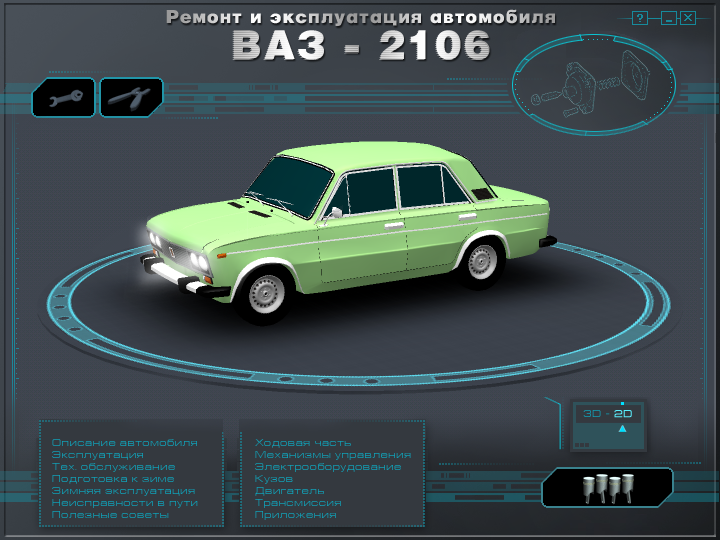Click the car's glowing headlights
Image resolution: width=720 pixels, height=540 pixels.
pyautogui.click(x=199, y=262)
